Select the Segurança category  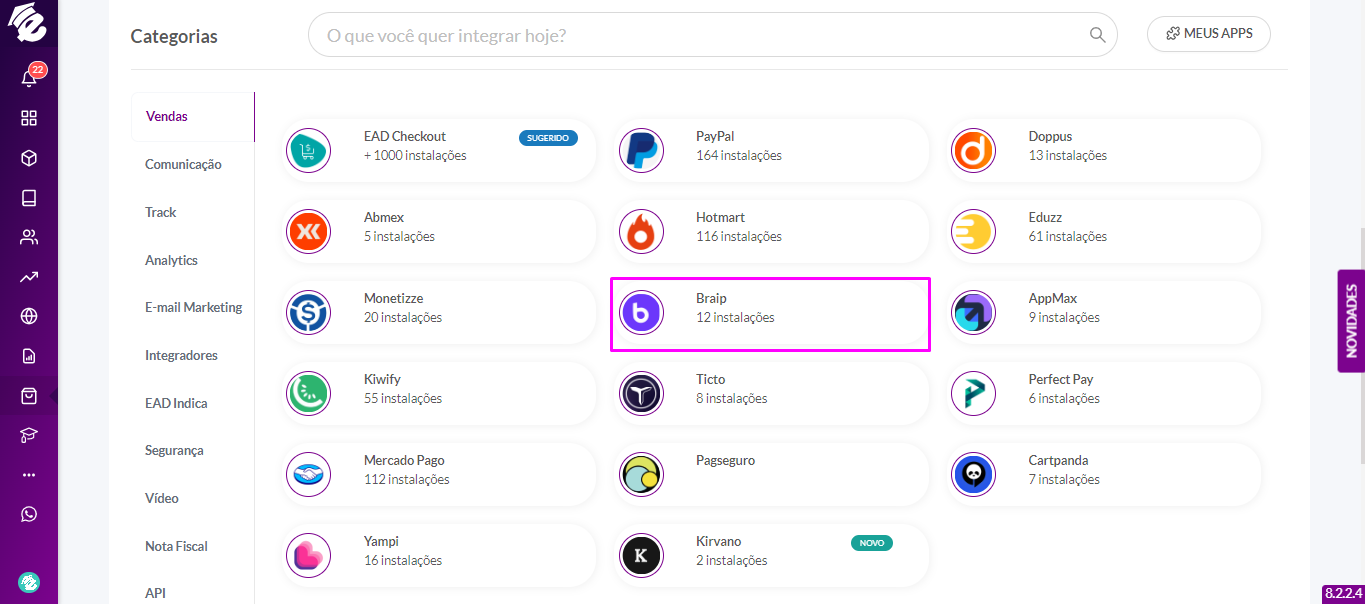pos(174,450)
